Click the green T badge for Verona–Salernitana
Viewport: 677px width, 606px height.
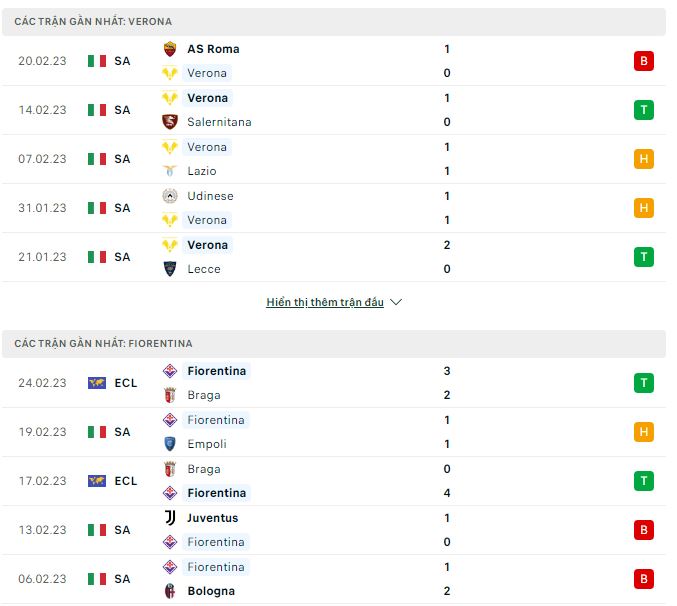pyautogui.click(x=643, y=110)
